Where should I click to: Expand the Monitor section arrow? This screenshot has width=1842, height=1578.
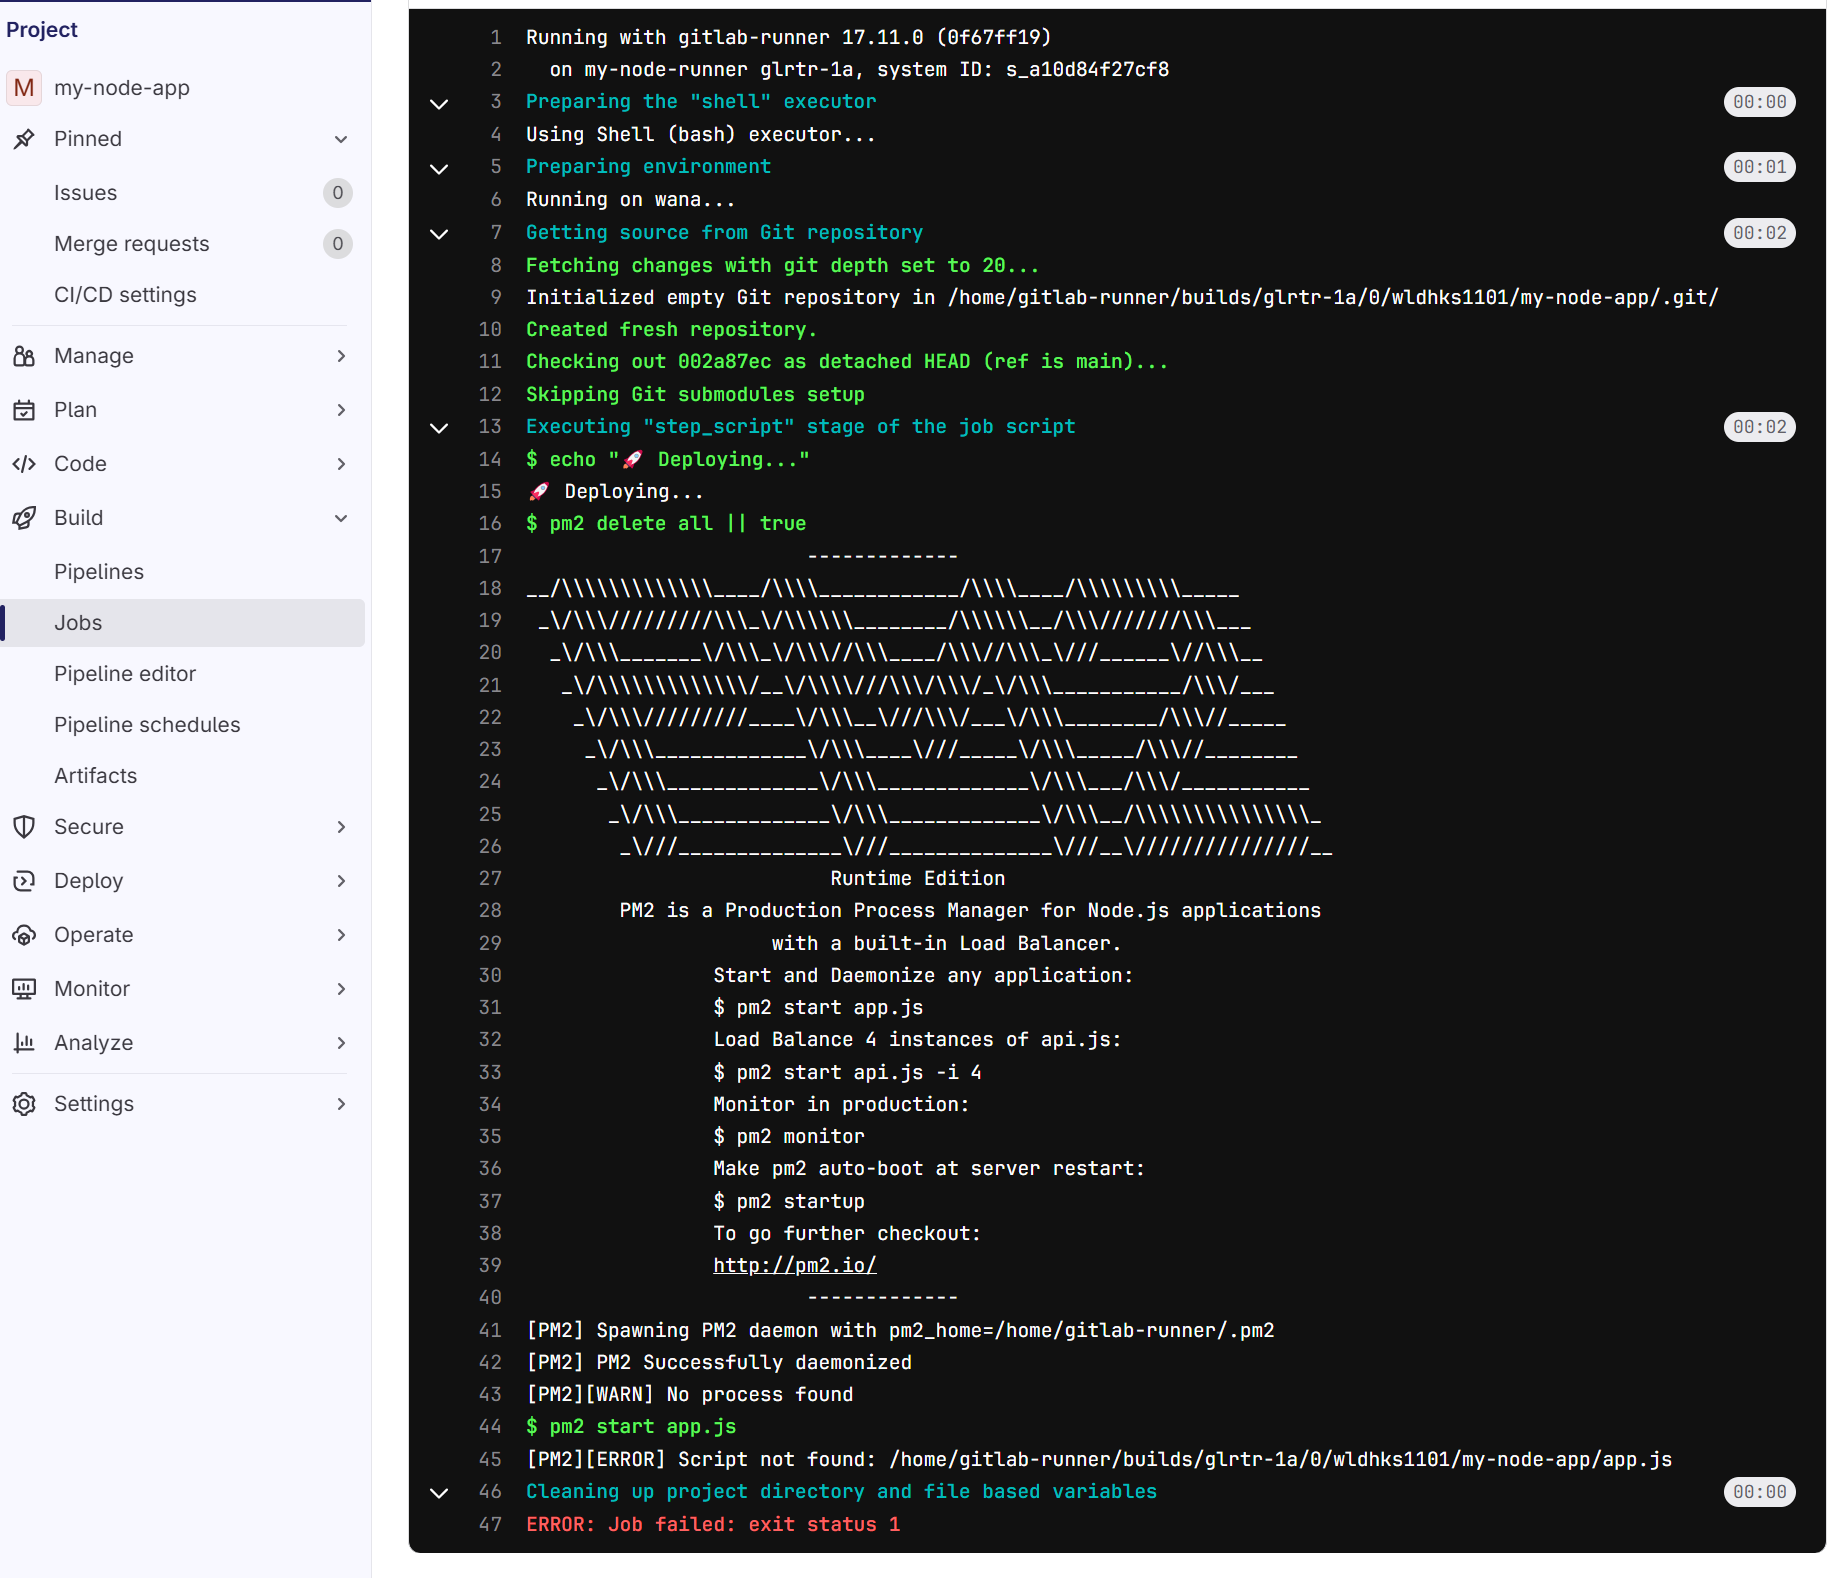click(x=341, y=989)
